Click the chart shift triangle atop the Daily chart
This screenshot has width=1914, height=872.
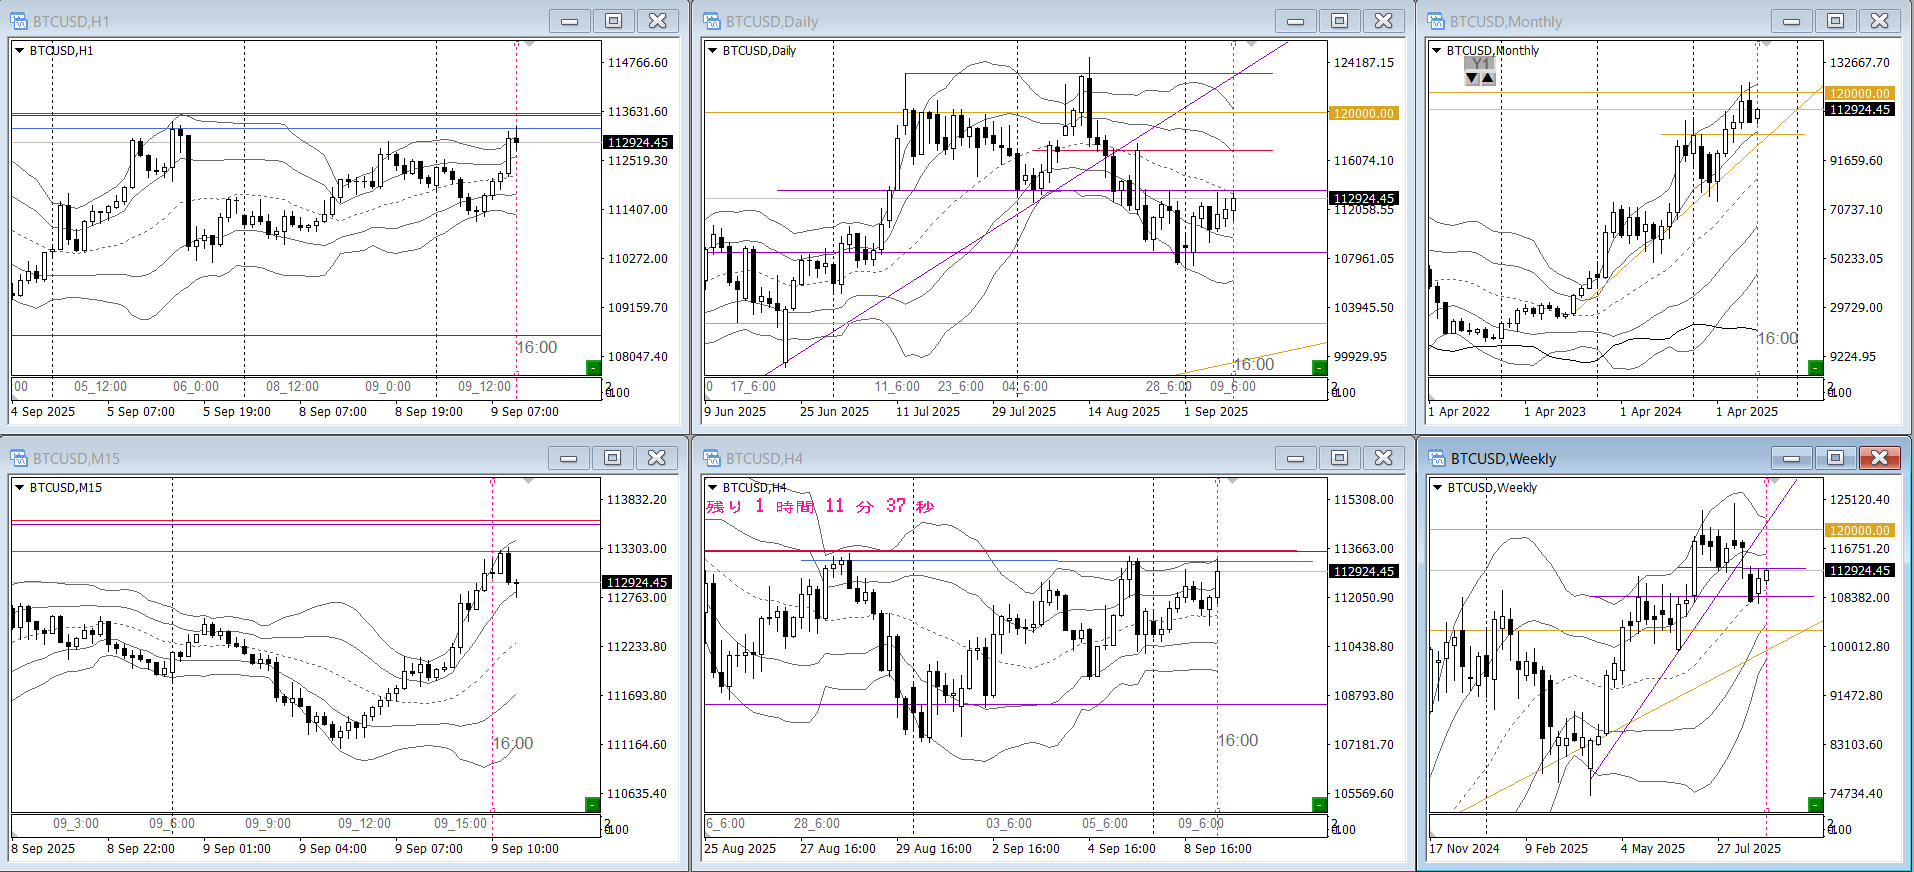point(1250,45)
